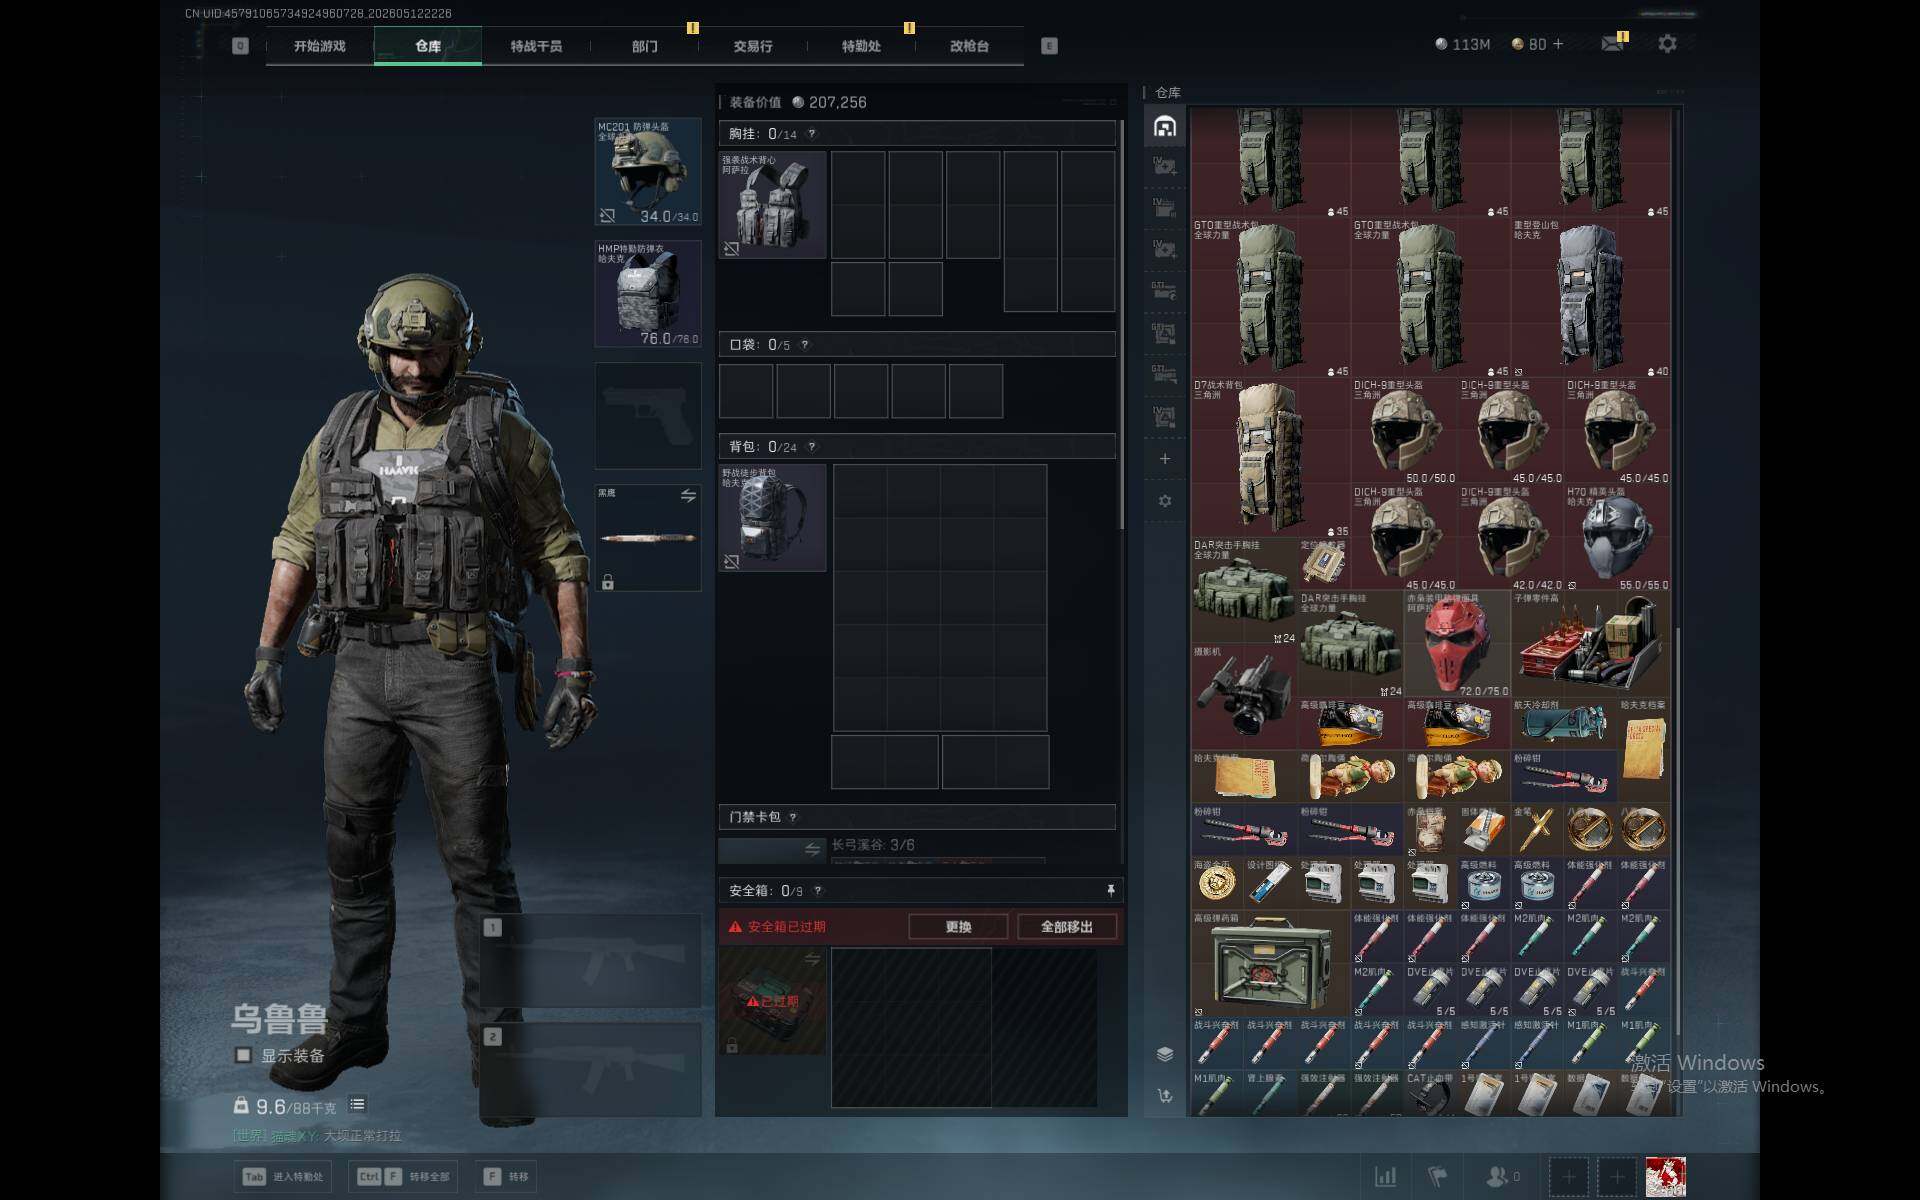Select the red helmet rated 72.0/75.0
Screen dimensions: 1920x1200
coord(1457,645)
